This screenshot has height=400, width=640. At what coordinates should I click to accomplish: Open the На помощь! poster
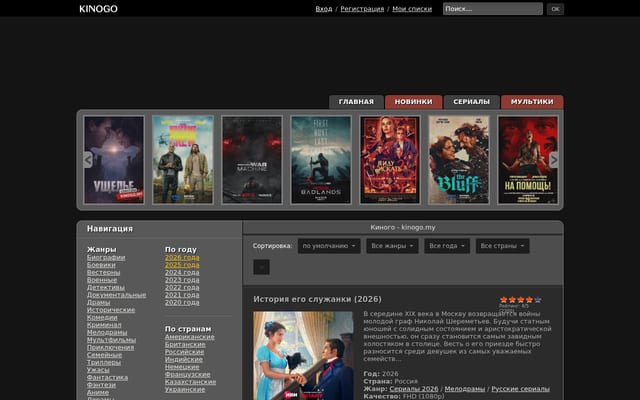coord(528,160)
